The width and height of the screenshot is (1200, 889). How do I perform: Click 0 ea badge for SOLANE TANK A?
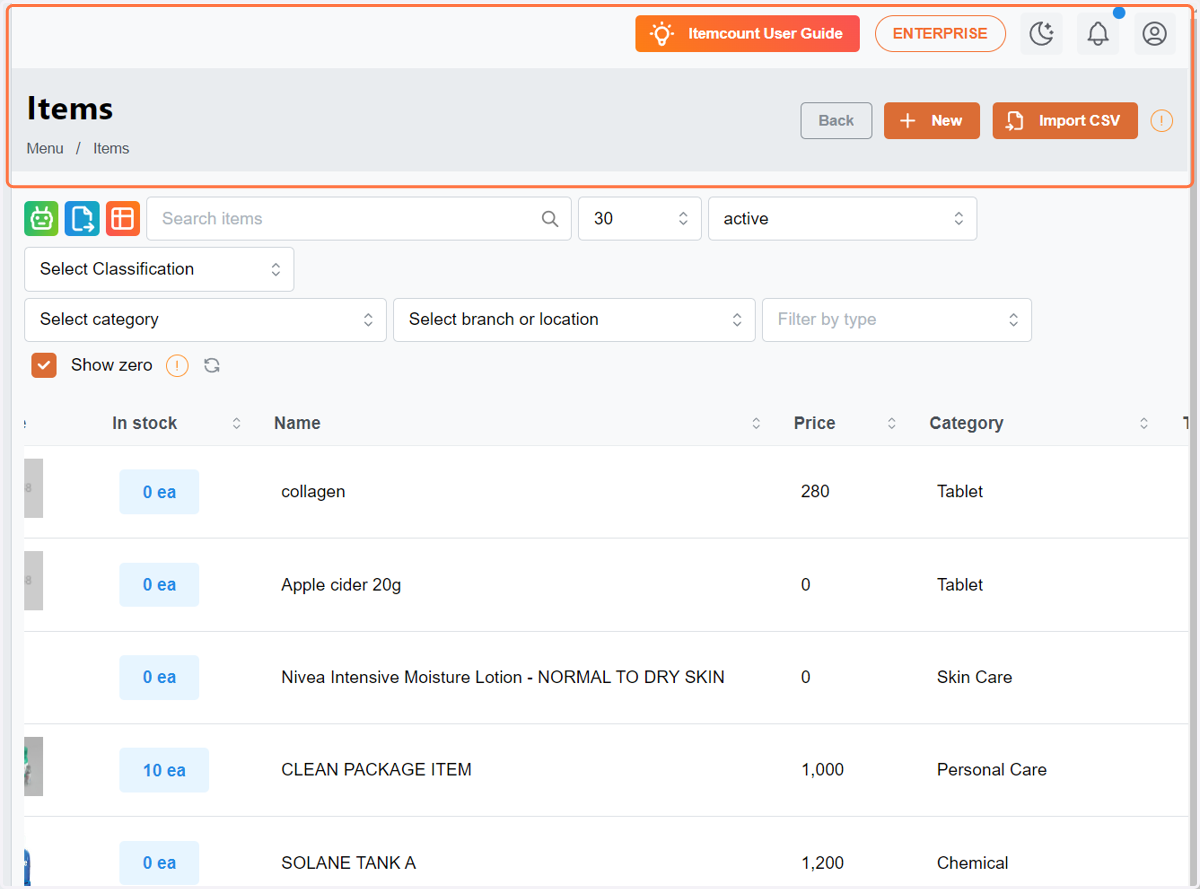[x=159, y=863]
